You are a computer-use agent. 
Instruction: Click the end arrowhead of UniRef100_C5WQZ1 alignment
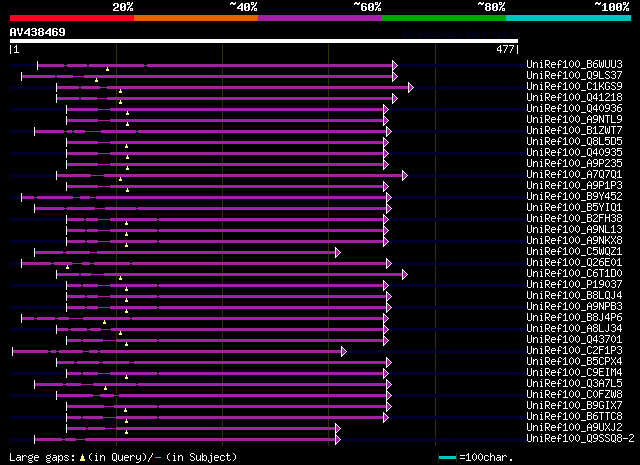[338, 253]
